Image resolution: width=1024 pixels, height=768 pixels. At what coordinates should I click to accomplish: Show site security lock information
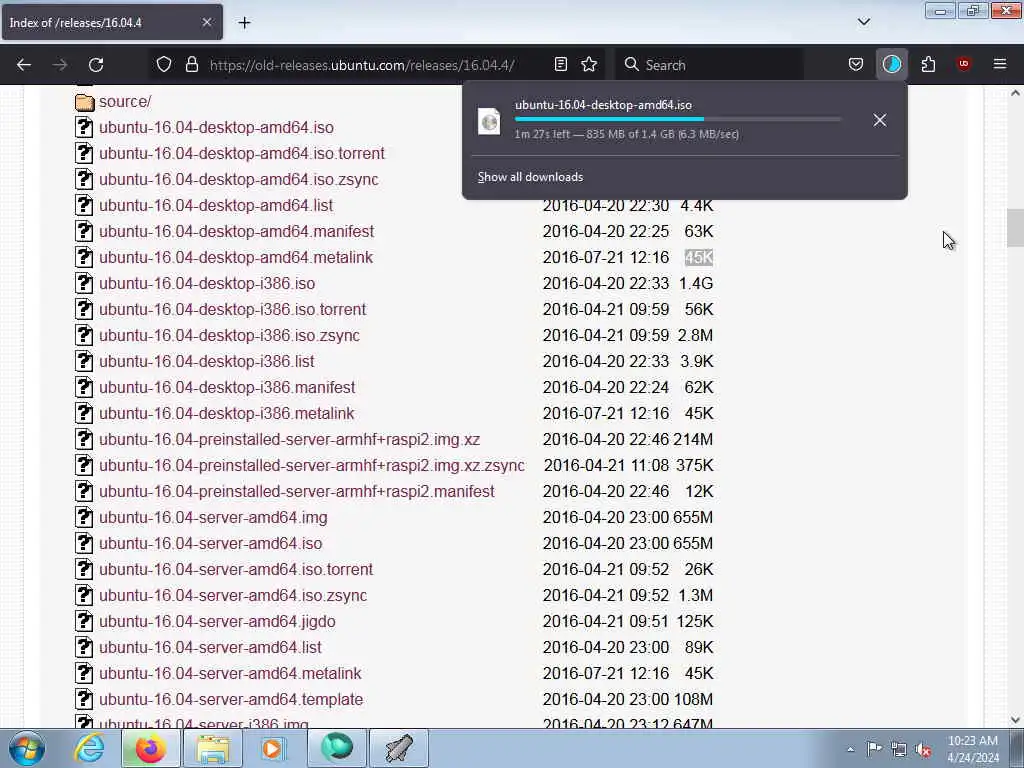191,64
